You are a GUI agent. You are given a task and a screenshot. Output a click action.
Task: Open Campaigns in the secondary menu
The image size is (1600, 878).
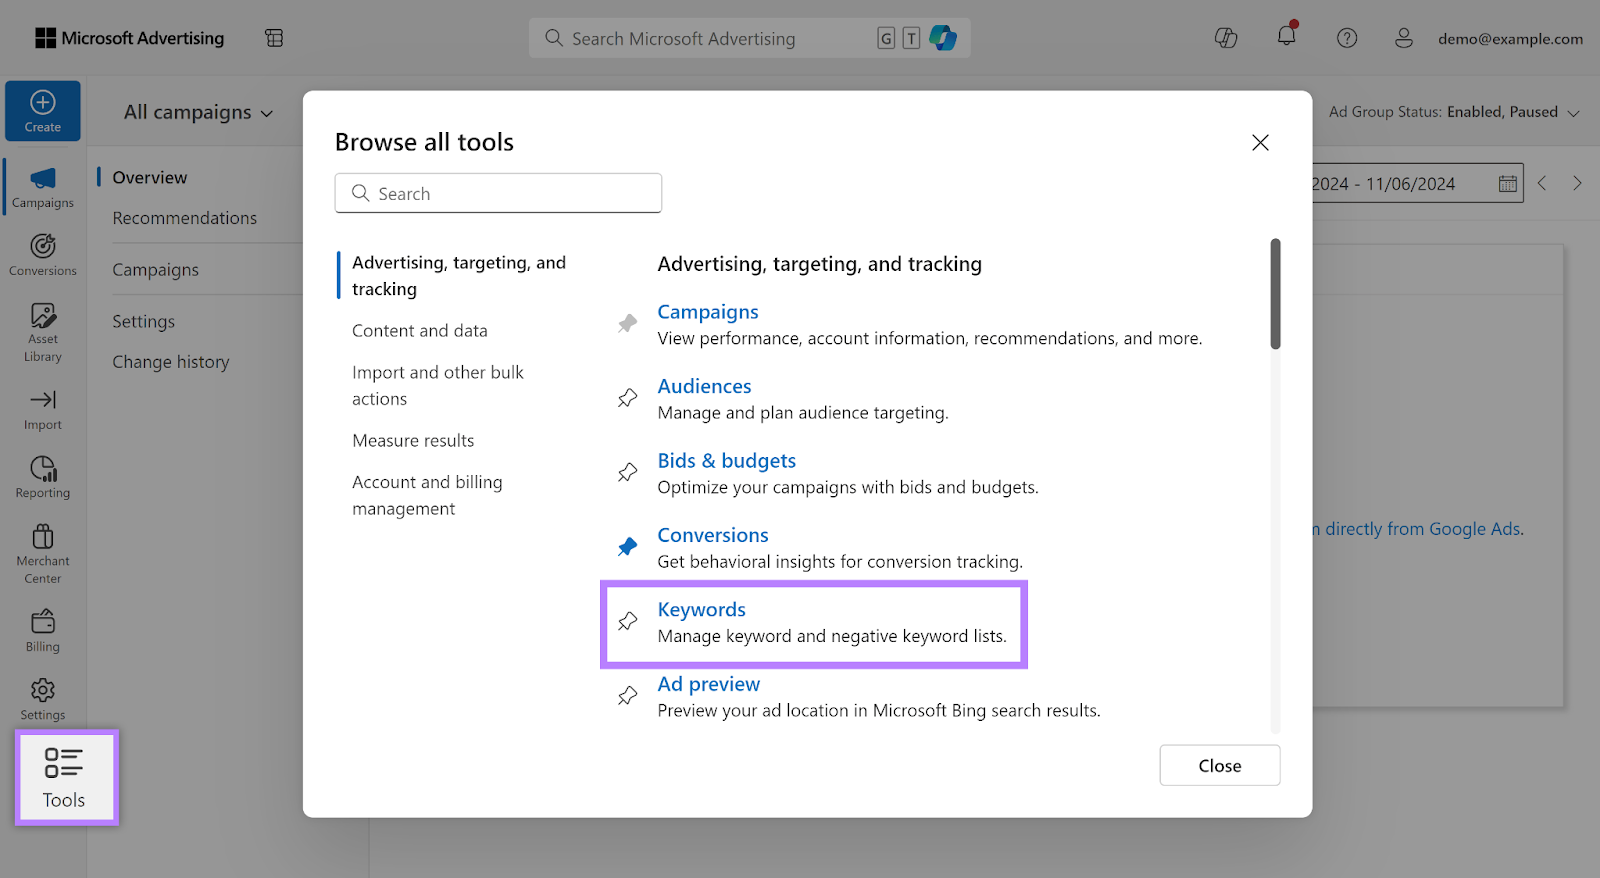(156, 270)
